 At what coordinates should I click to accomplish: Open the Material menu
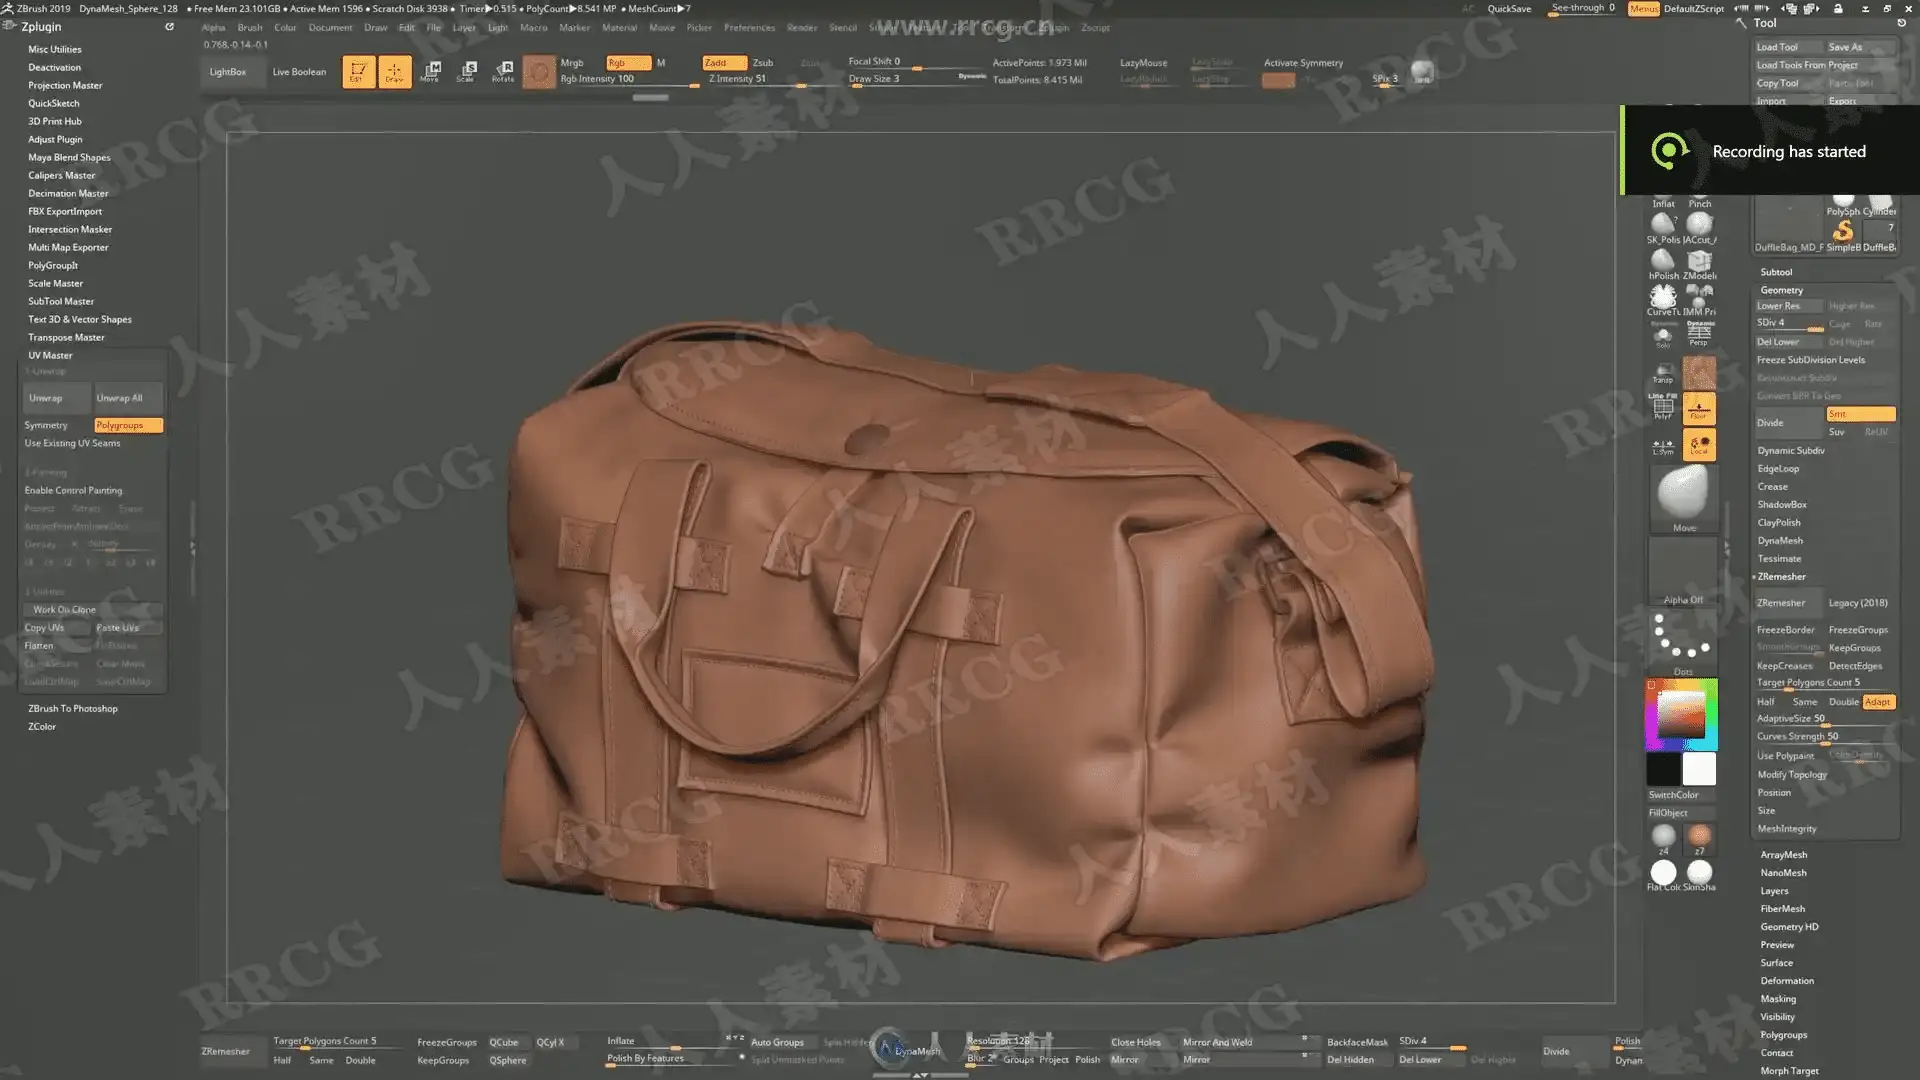coord(619,28)
